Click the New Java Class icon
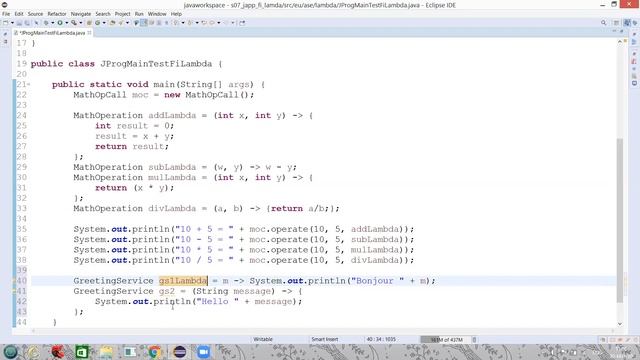 point(98,23)
